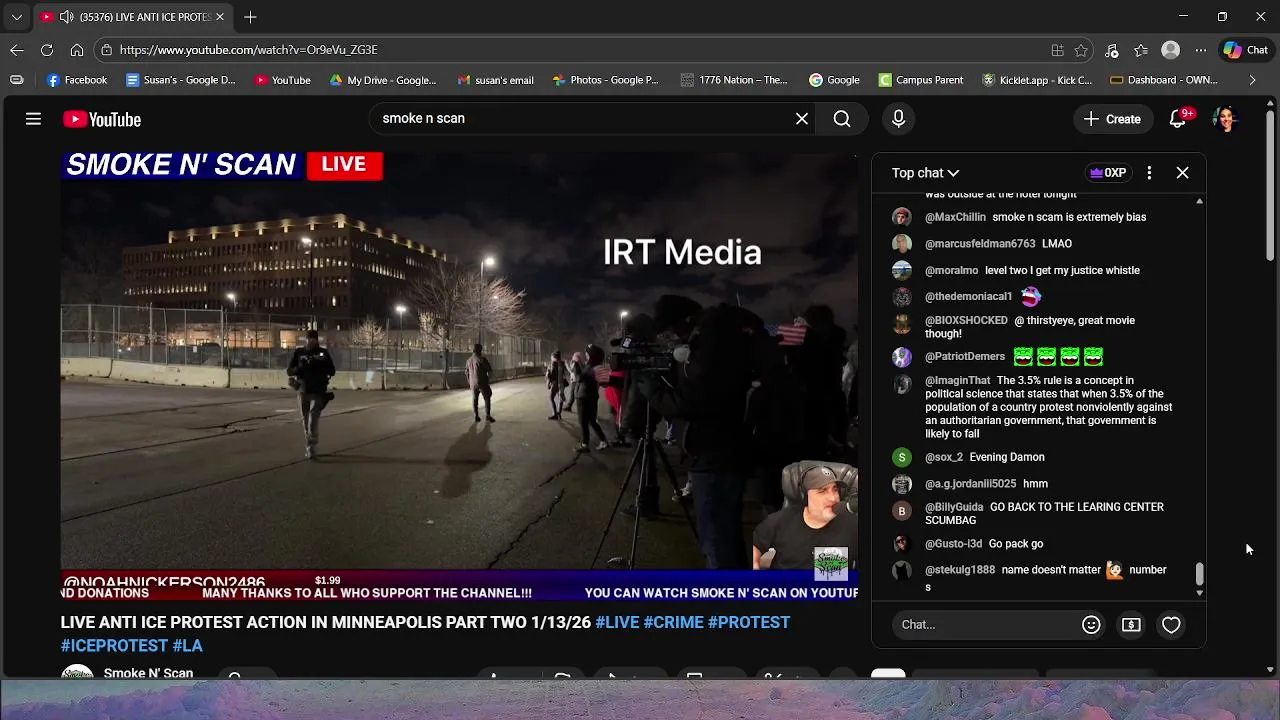Open Smoke N' Scan channel name

(148, 673)
